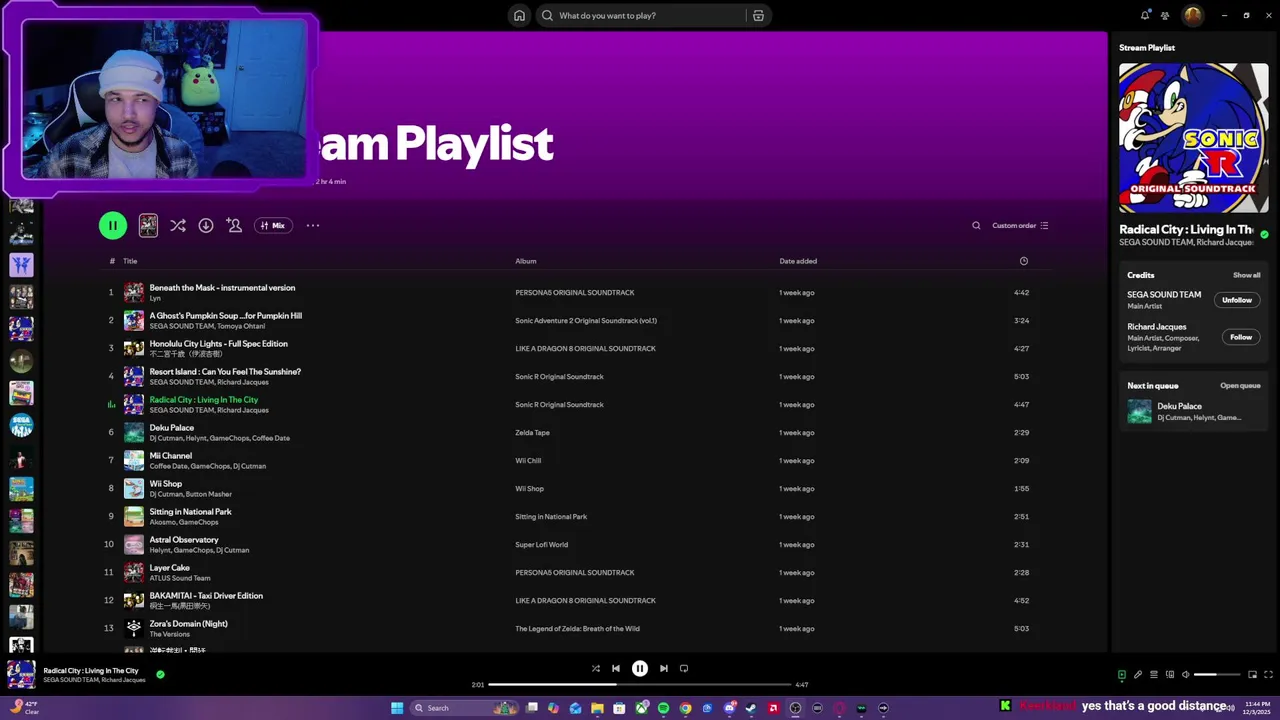
Task: Mute volume with speaker icon
Action: (1185, 675)
